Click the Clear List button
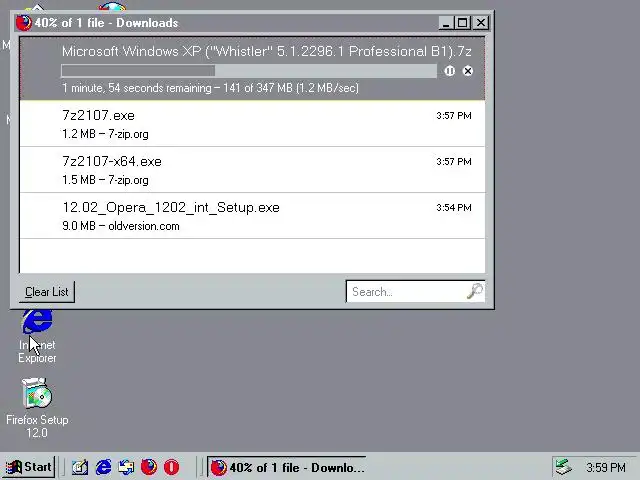Screen dimensions: 640x480 click(47, 292)
